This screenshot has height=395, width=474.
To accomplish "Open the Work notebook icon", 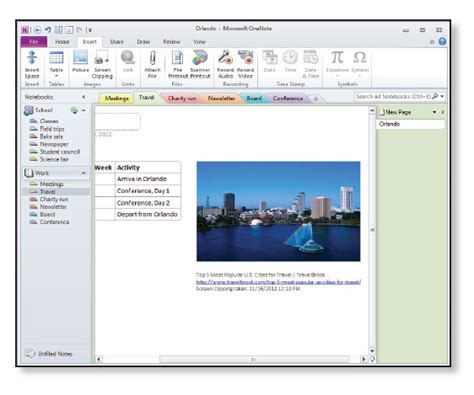I will coord(29,173).
